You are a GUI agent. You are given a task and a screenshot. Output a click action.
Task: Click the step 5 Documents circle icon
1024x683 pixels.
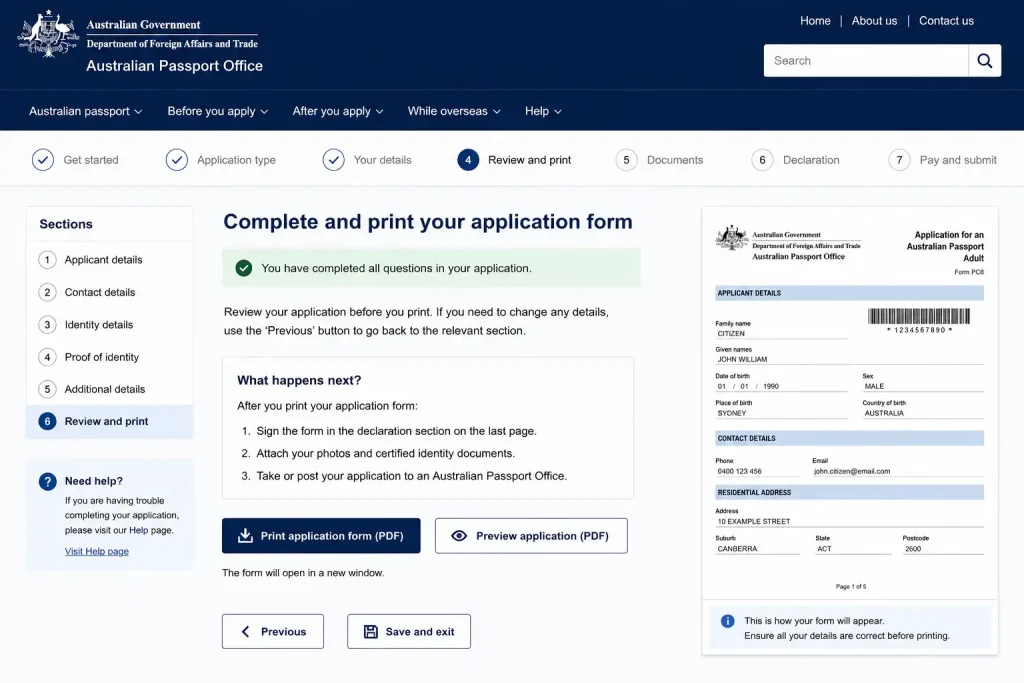pos(626,160)
